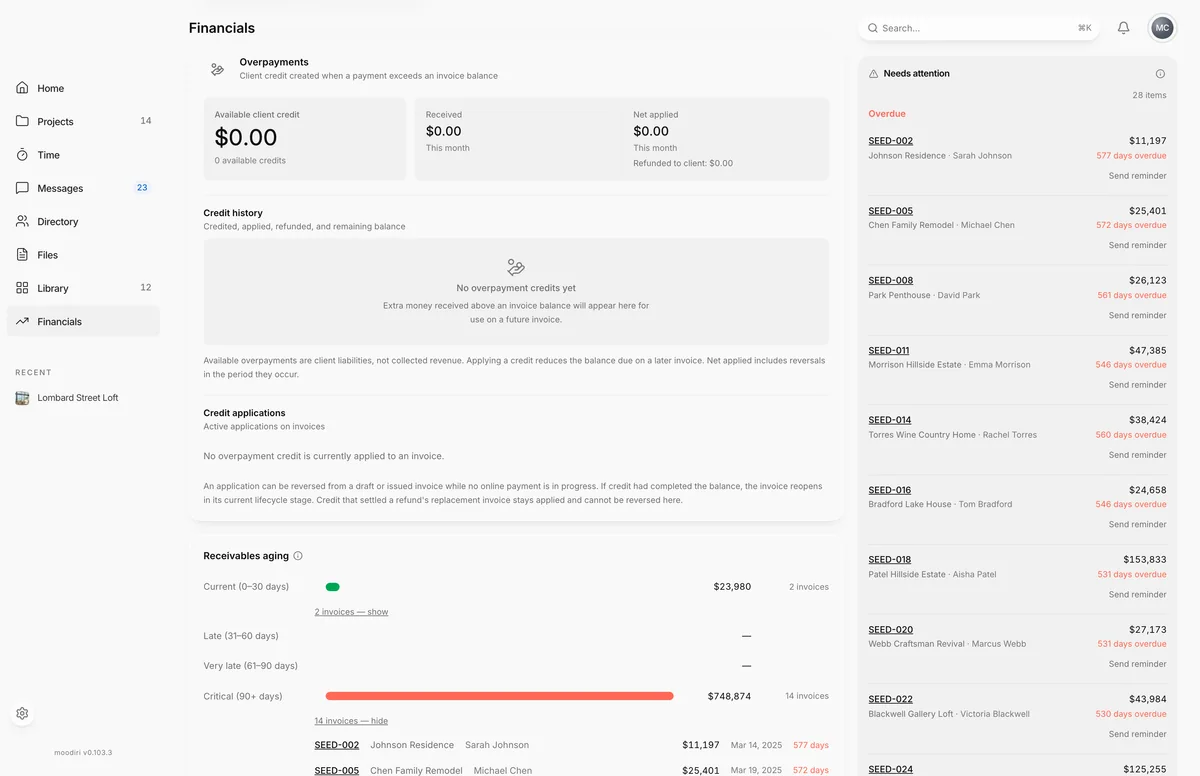Click the Directory people icon
Image resolution: width=1200 pixels, height=776 pixels.
click(x=22, y=221)
